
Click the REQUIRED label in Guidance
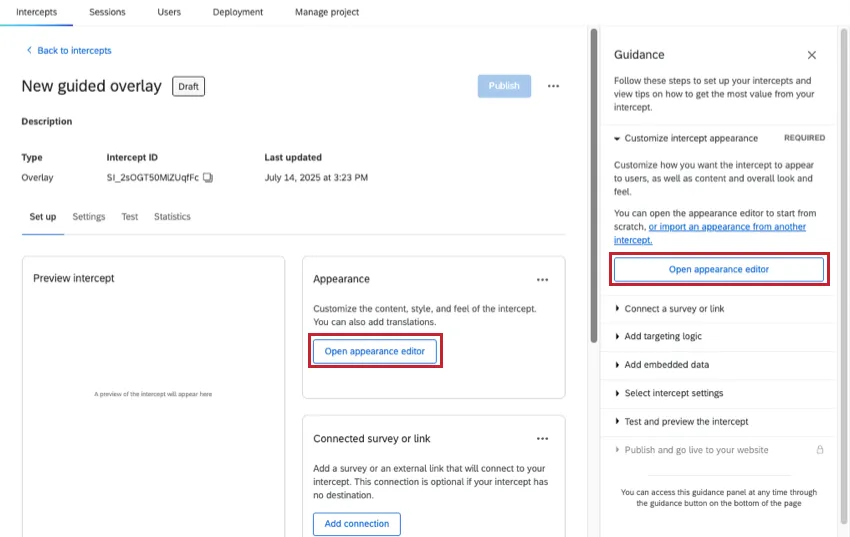tap(804, 138)
